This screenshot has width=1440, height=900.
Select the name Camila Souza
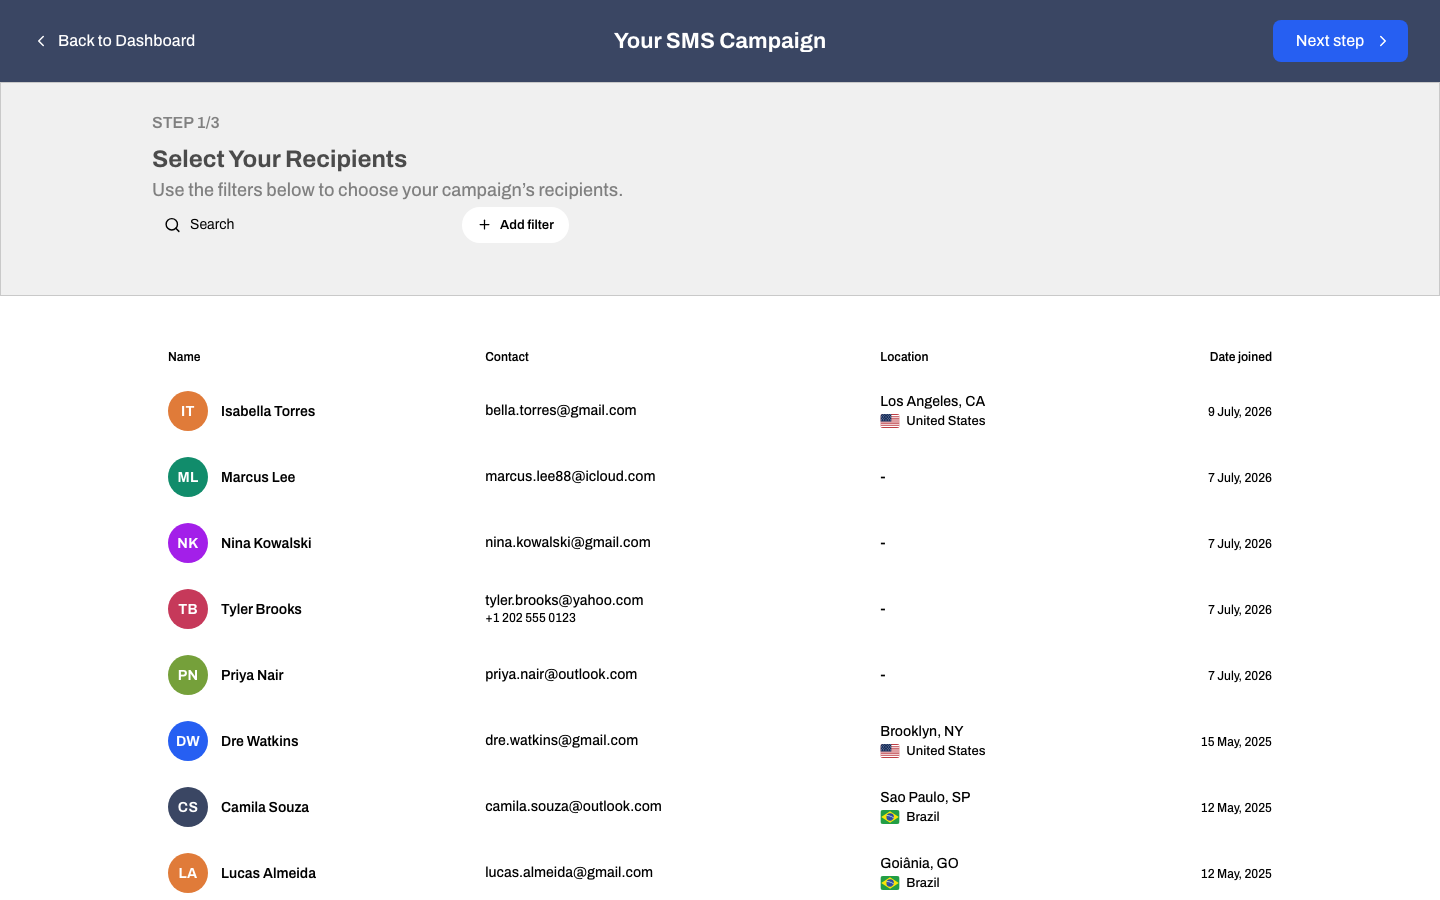265,807
